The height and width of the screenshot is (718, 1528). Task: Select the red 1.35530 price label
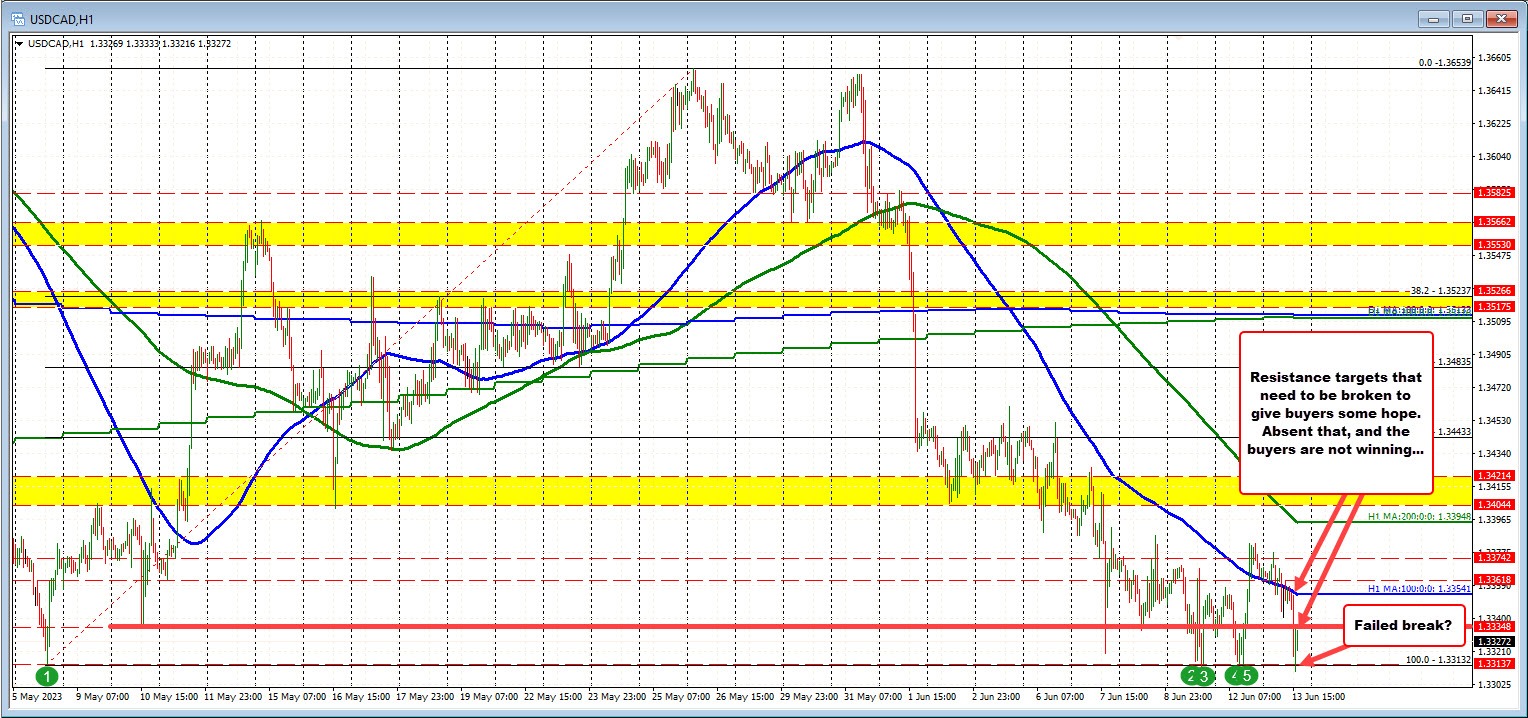pyautogui.click(x=1494, y=244)
